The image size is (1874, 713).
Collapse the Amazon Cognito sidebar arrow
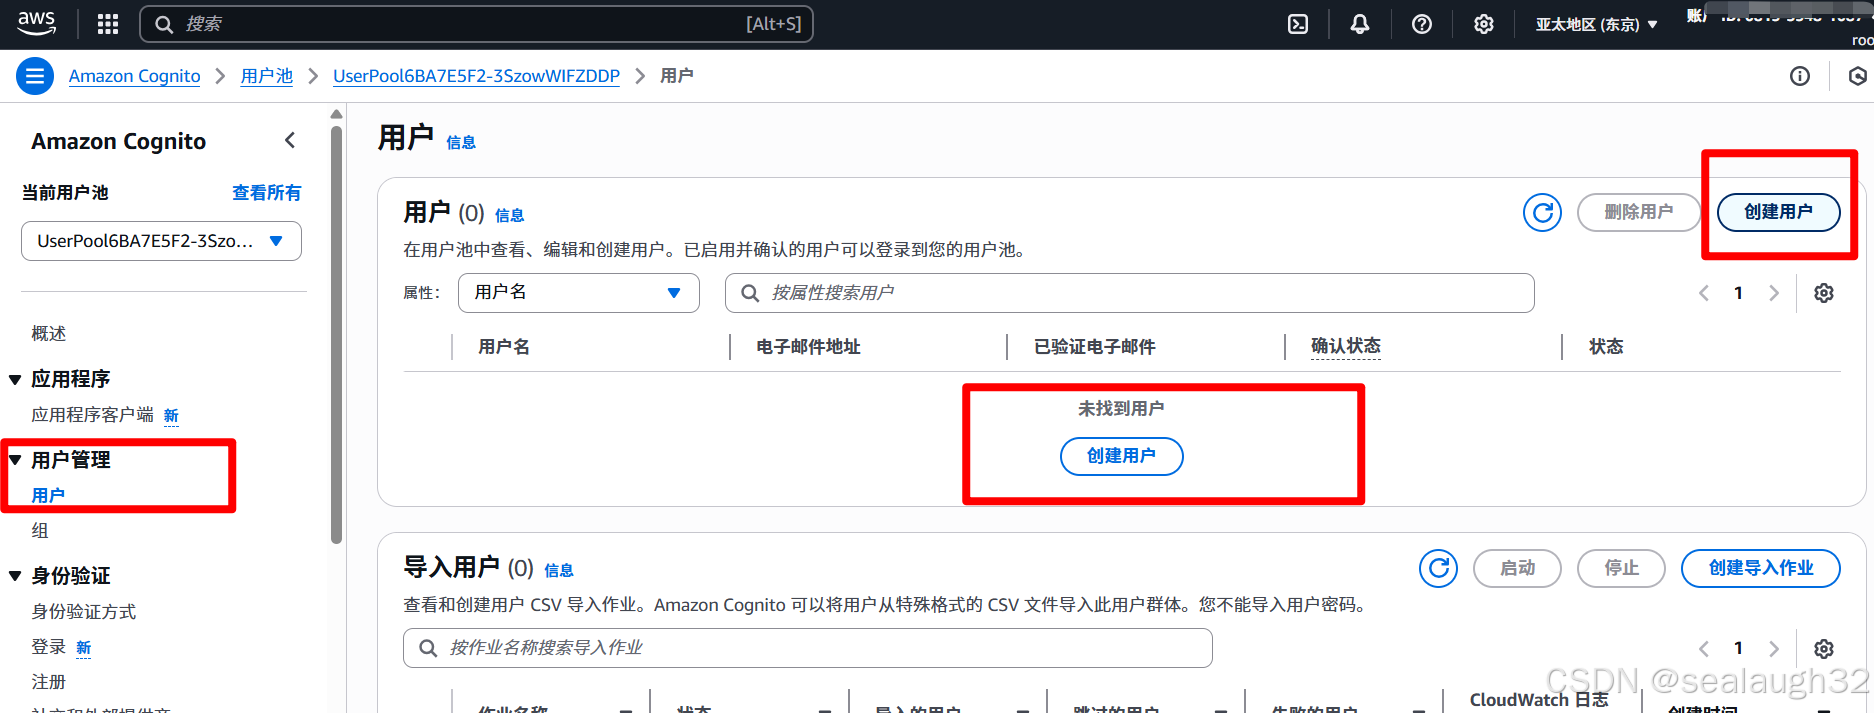coord(290,141)
